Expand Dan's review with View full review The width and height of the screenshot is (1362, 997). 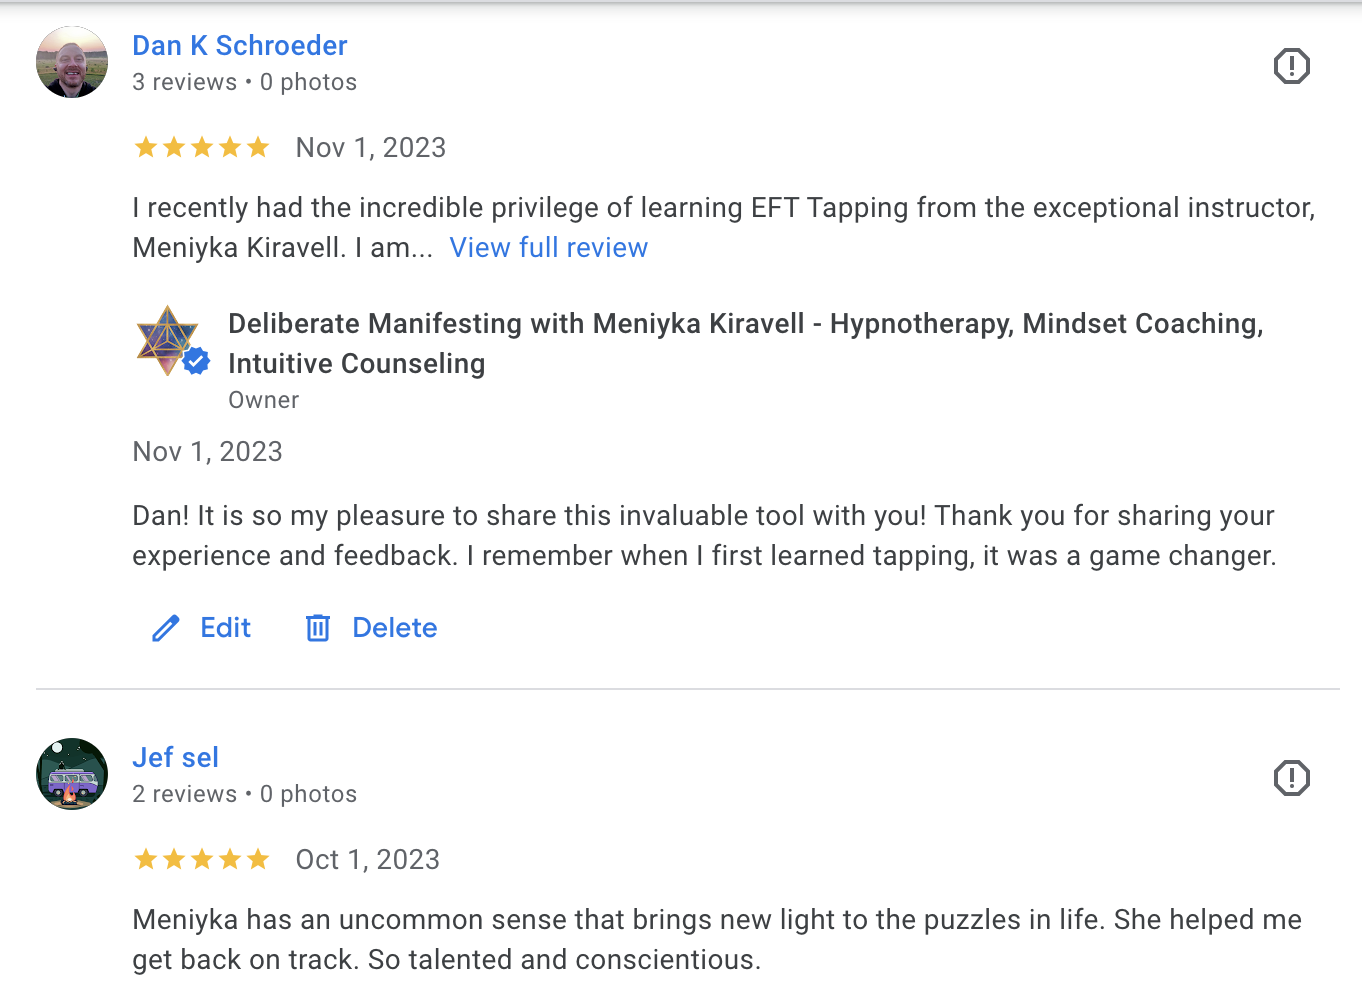(548, 248)
